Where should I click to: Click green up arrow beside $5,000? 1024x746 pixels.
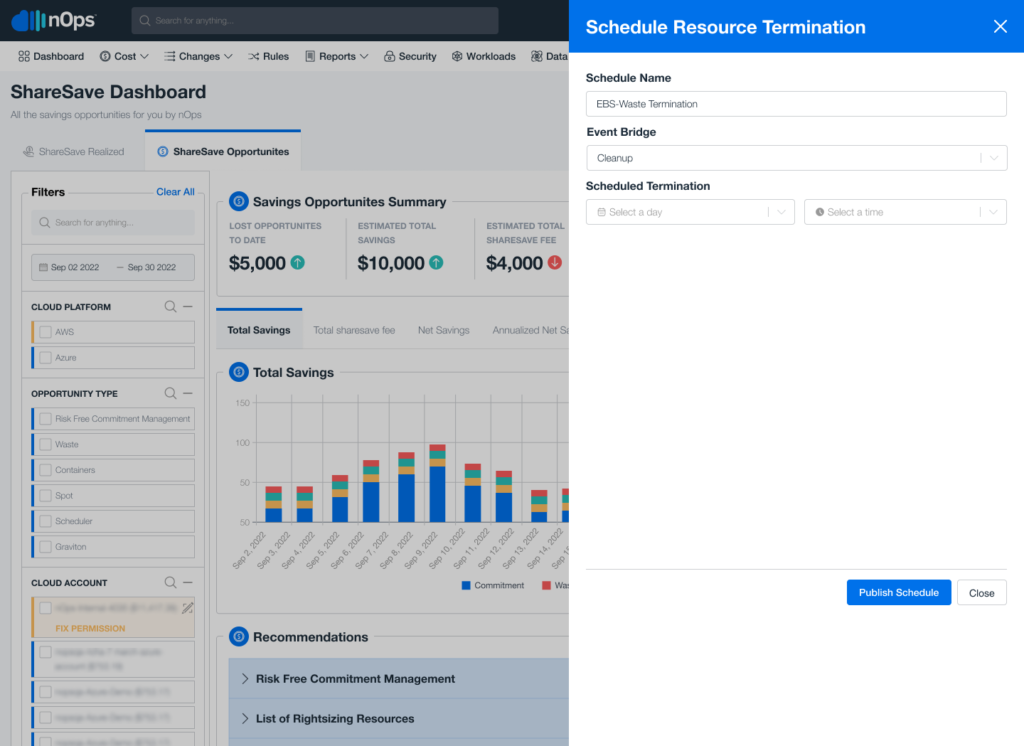pos(297,263)
